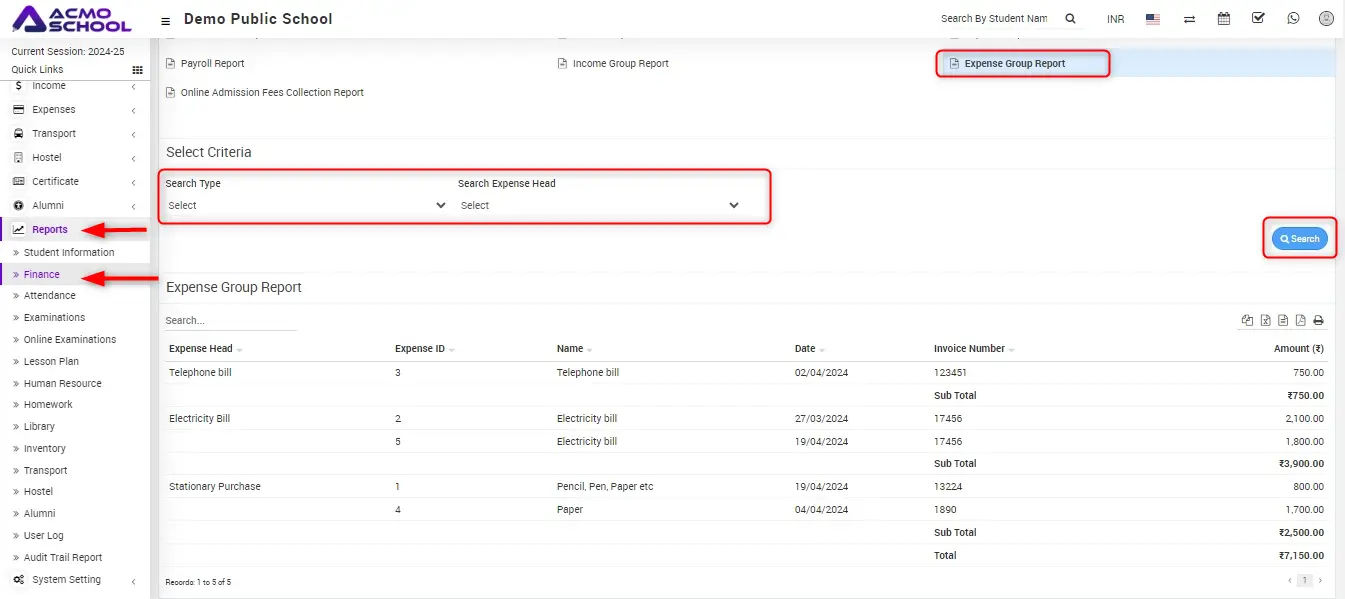Export report to Excel file

(1265, 321)
